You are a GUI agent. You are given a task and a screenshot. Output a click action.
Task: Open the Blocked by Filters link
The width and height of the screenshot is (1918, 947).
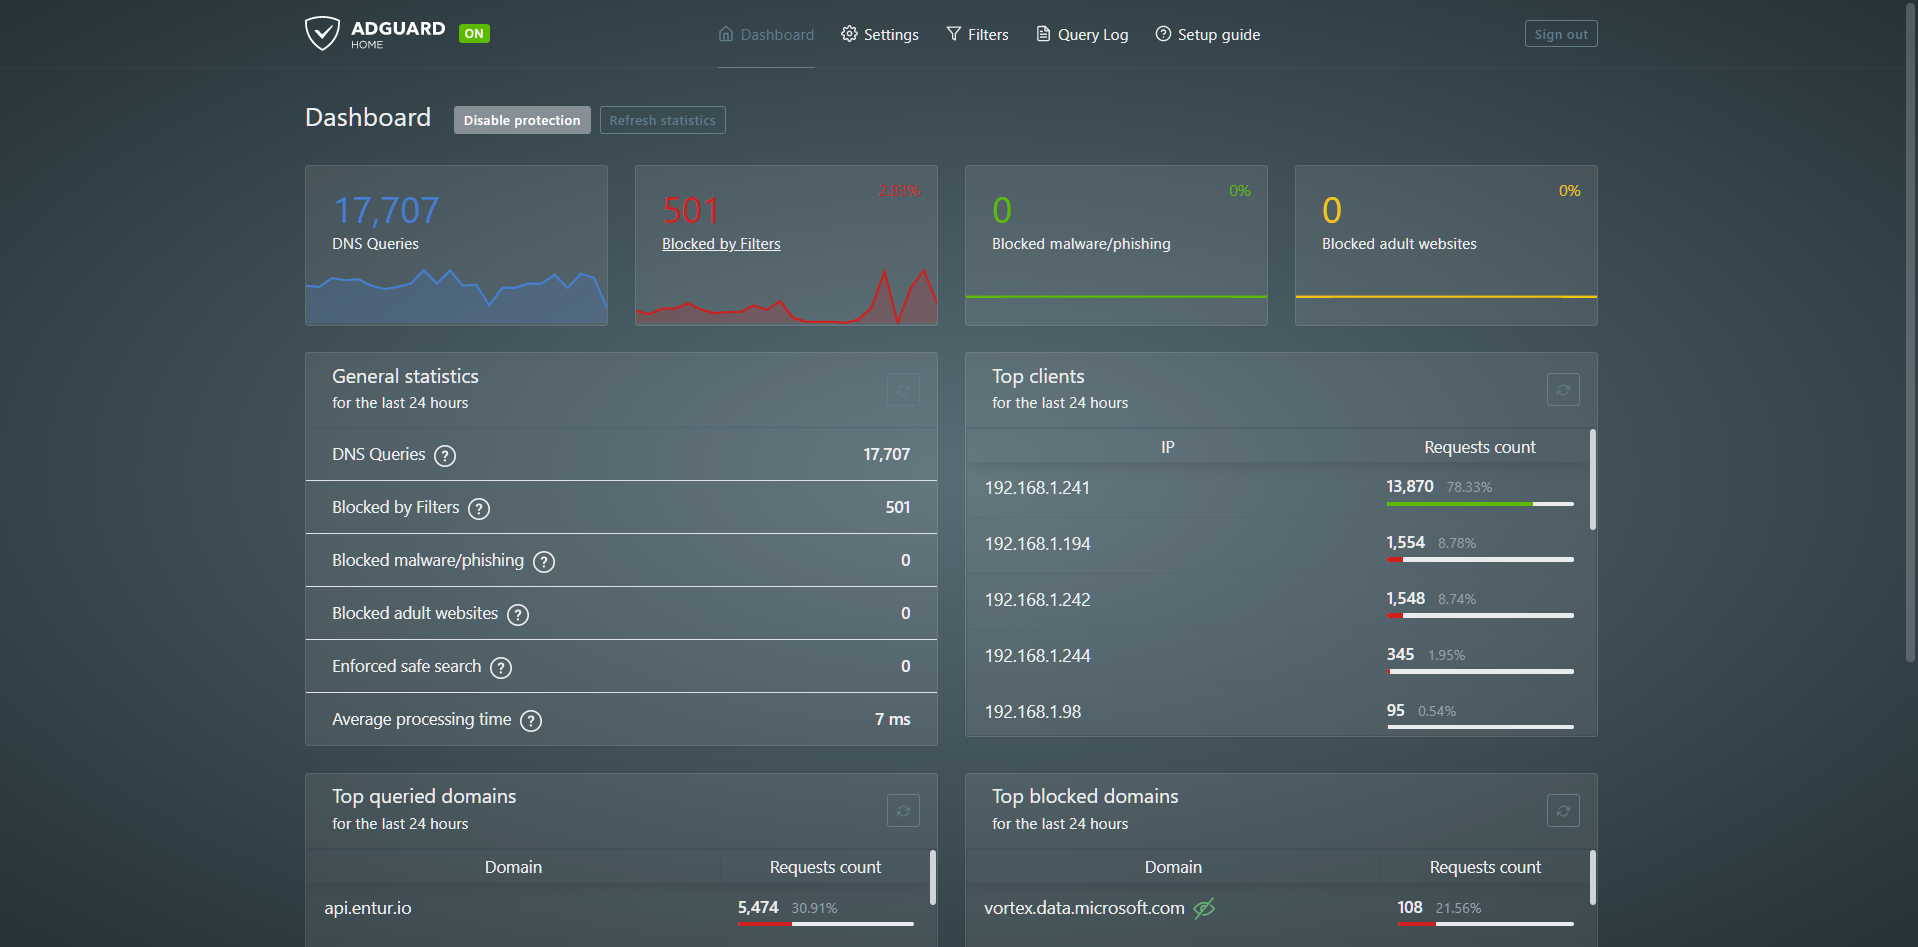pos(721,244)
